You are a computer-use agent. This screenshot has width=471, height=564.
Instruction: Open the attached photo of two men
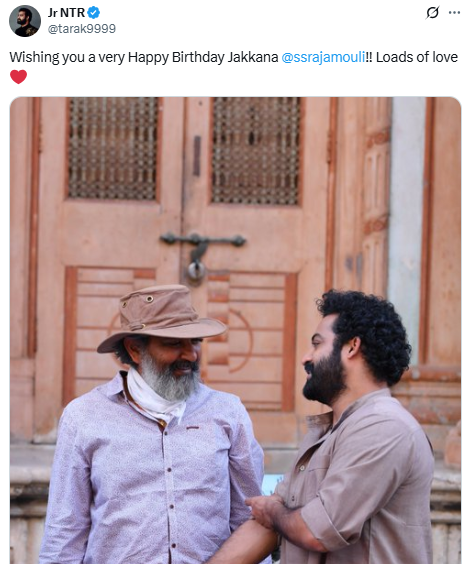click(235, 330)
